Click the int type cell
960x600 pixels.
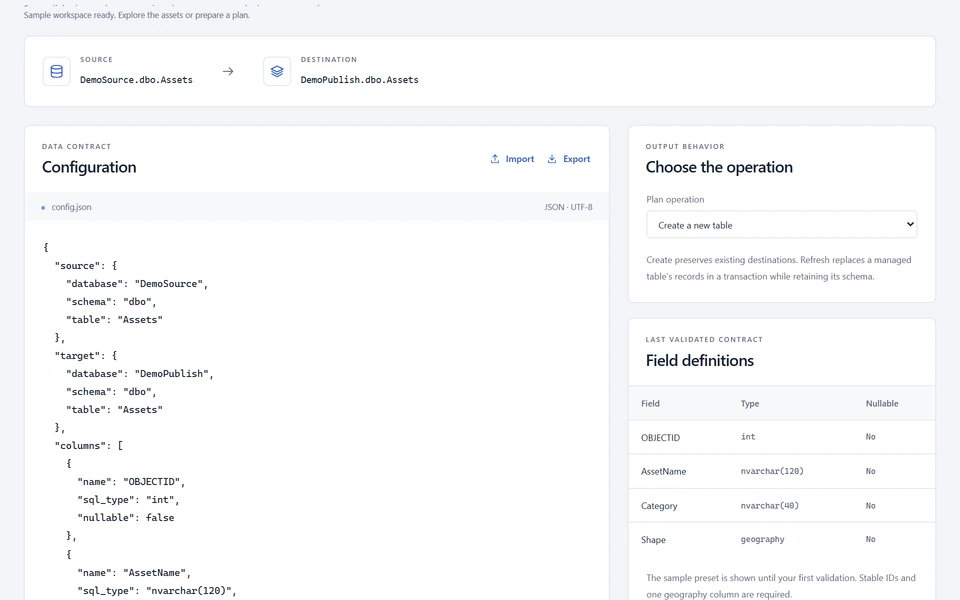[748, 437]
